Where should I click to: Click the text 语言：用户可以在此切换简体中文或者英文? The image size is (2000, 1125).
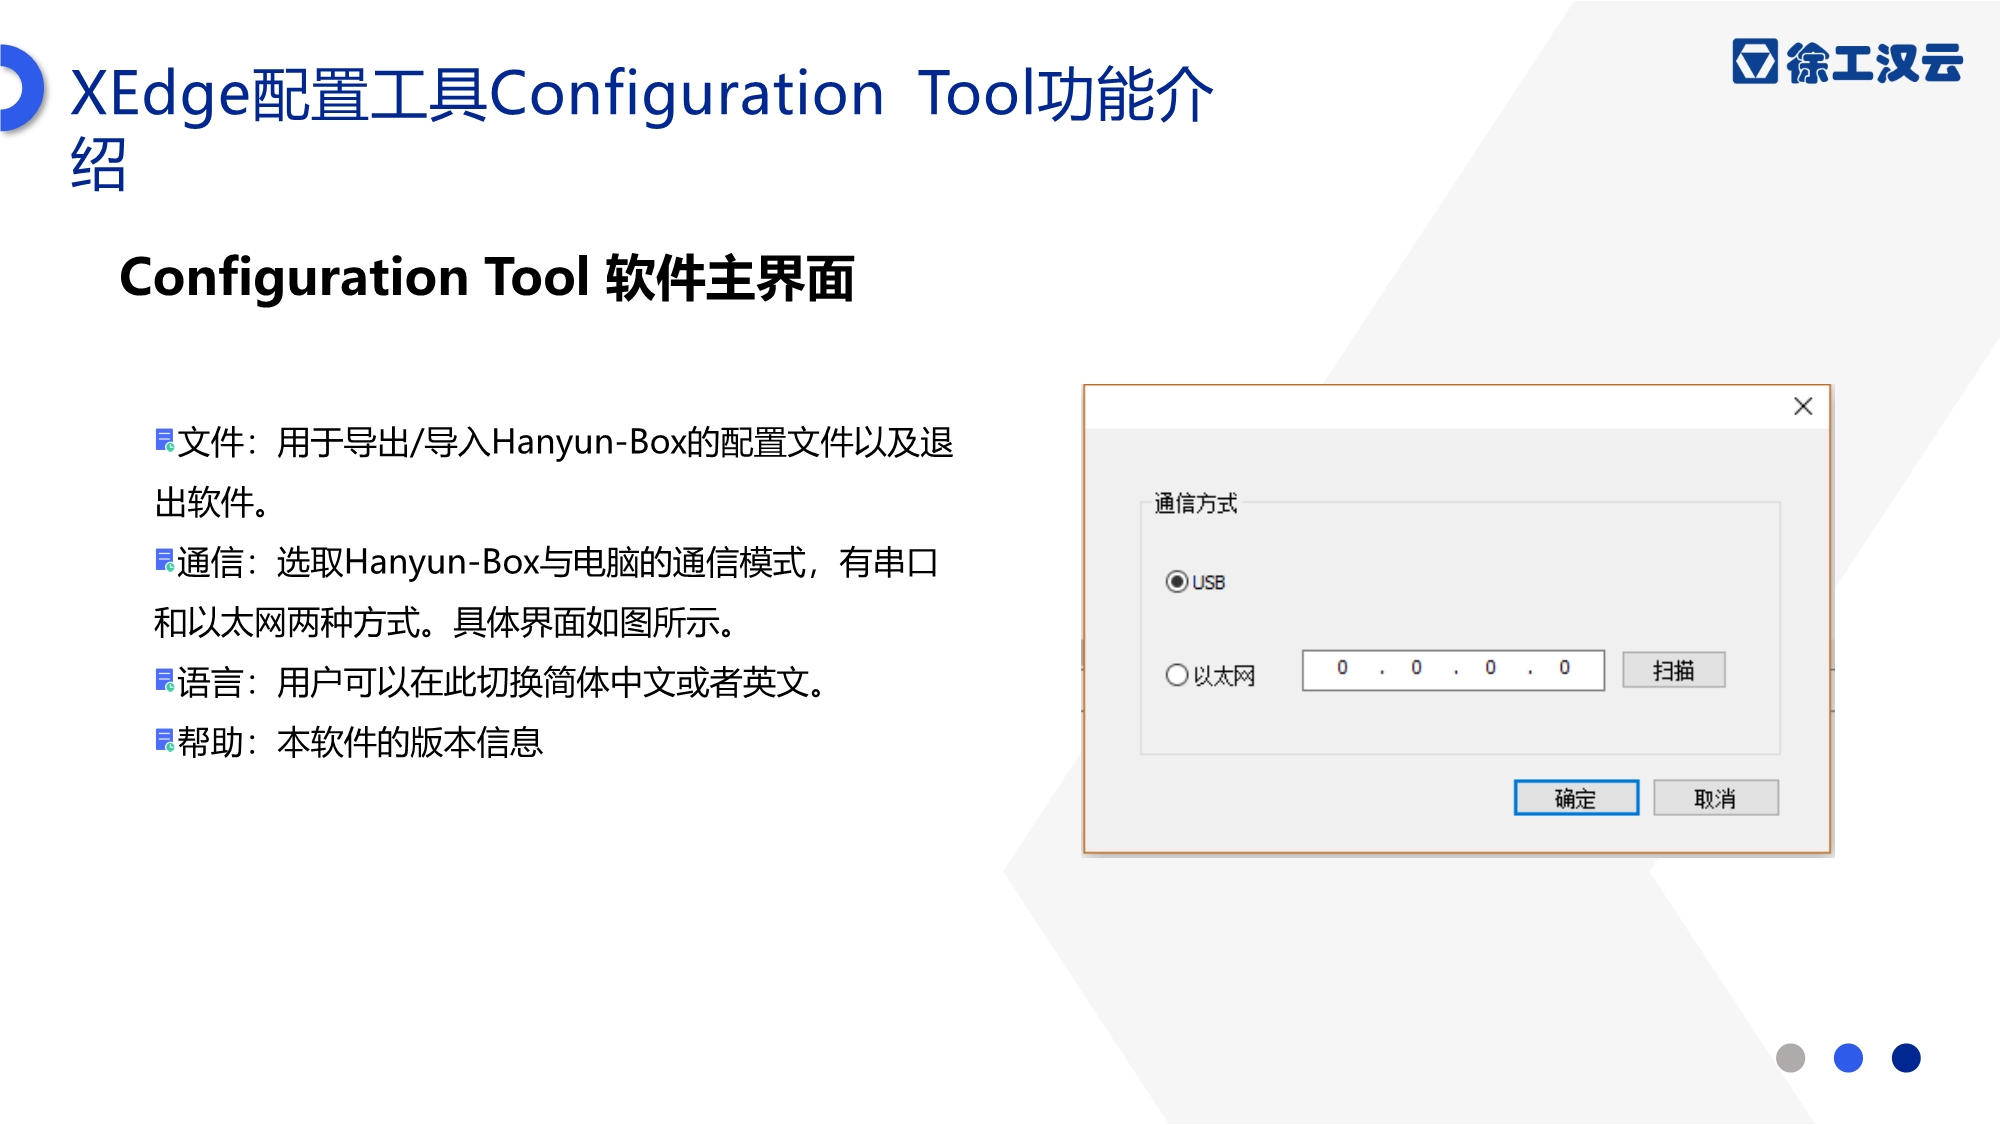[x=502, y=682]
